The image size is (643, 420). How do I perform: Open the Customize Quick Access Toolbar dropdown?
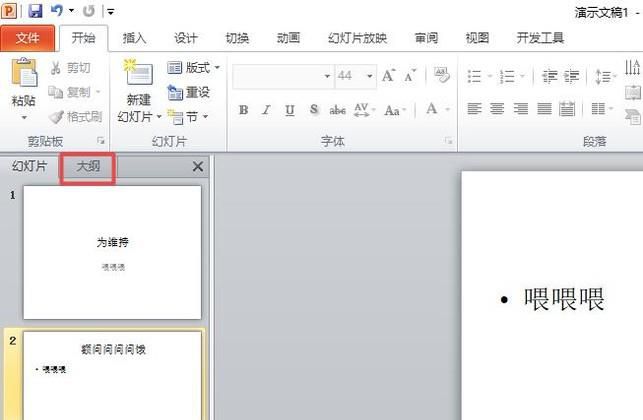[110, 11]
